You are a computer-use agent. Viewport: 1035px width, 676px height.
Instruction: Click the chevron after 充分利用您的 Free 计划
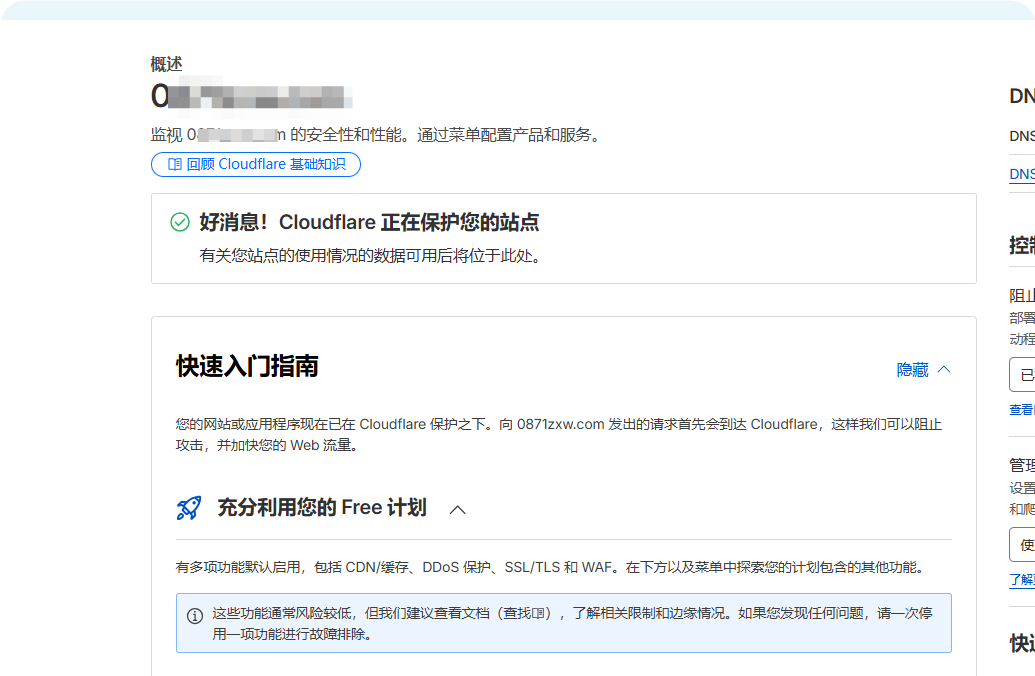(x=458, y=509)
